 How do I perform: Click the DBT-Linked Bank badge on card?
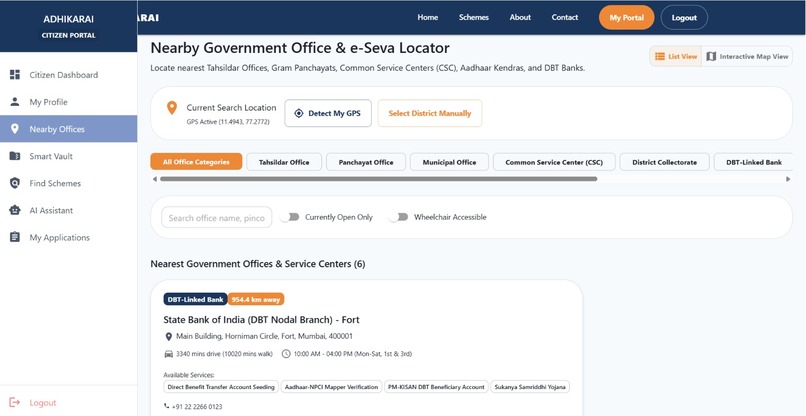point(195,299)
